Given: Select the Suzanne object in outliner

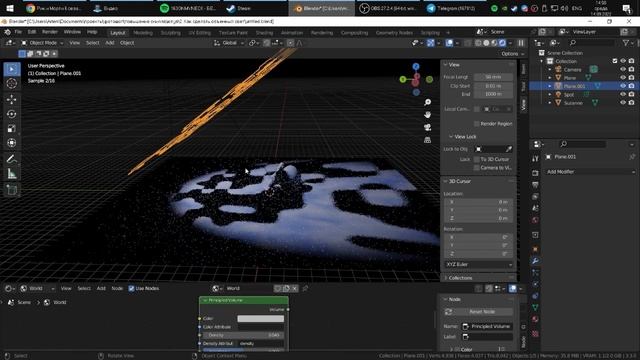Looking at the screenshot, I should coord(573,103).
